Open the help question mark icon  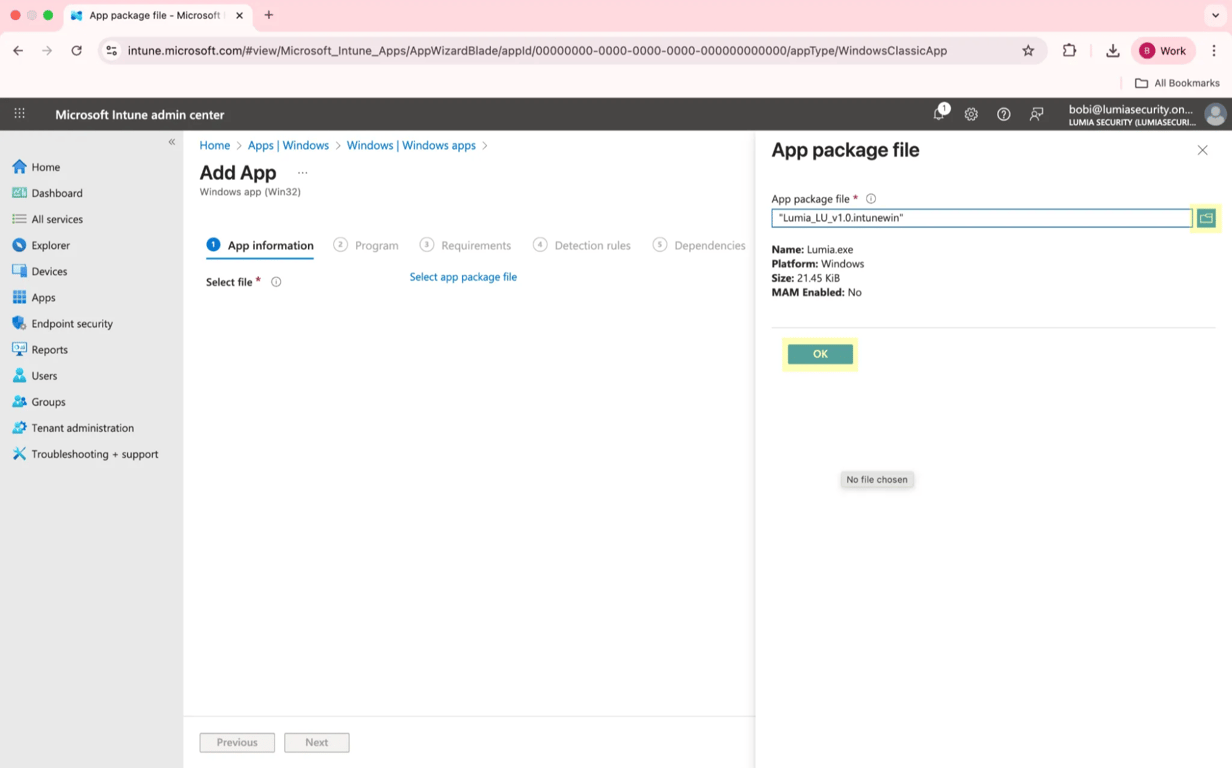(x=1004, y=114)
